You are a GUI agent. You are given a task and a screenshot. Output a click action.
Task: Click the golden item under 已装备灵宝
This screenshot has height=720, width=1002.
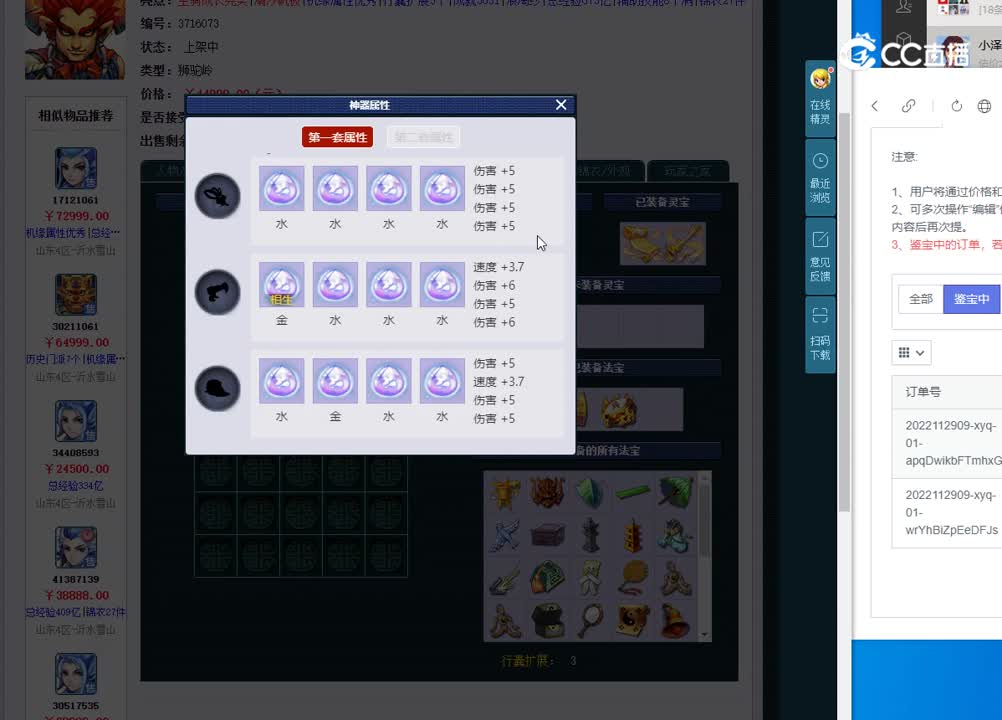(663, 243)
